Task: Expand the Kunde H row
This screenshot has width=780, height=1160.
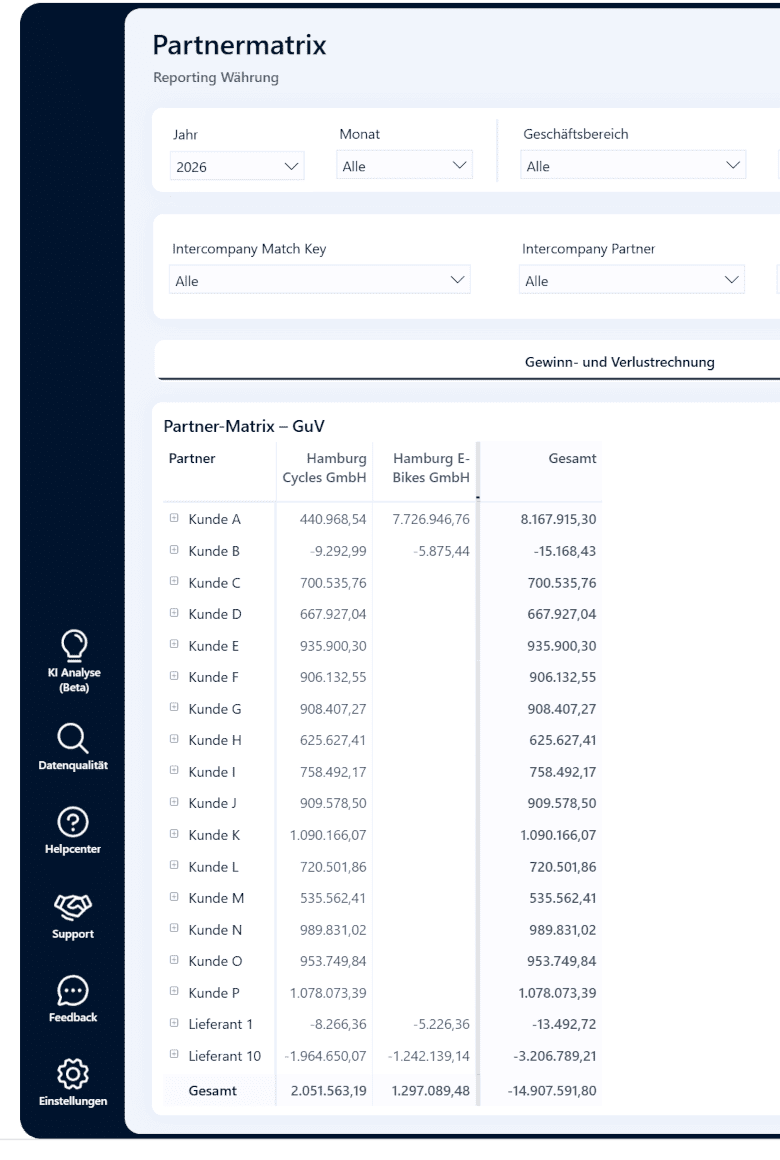Action: [174, 739]
